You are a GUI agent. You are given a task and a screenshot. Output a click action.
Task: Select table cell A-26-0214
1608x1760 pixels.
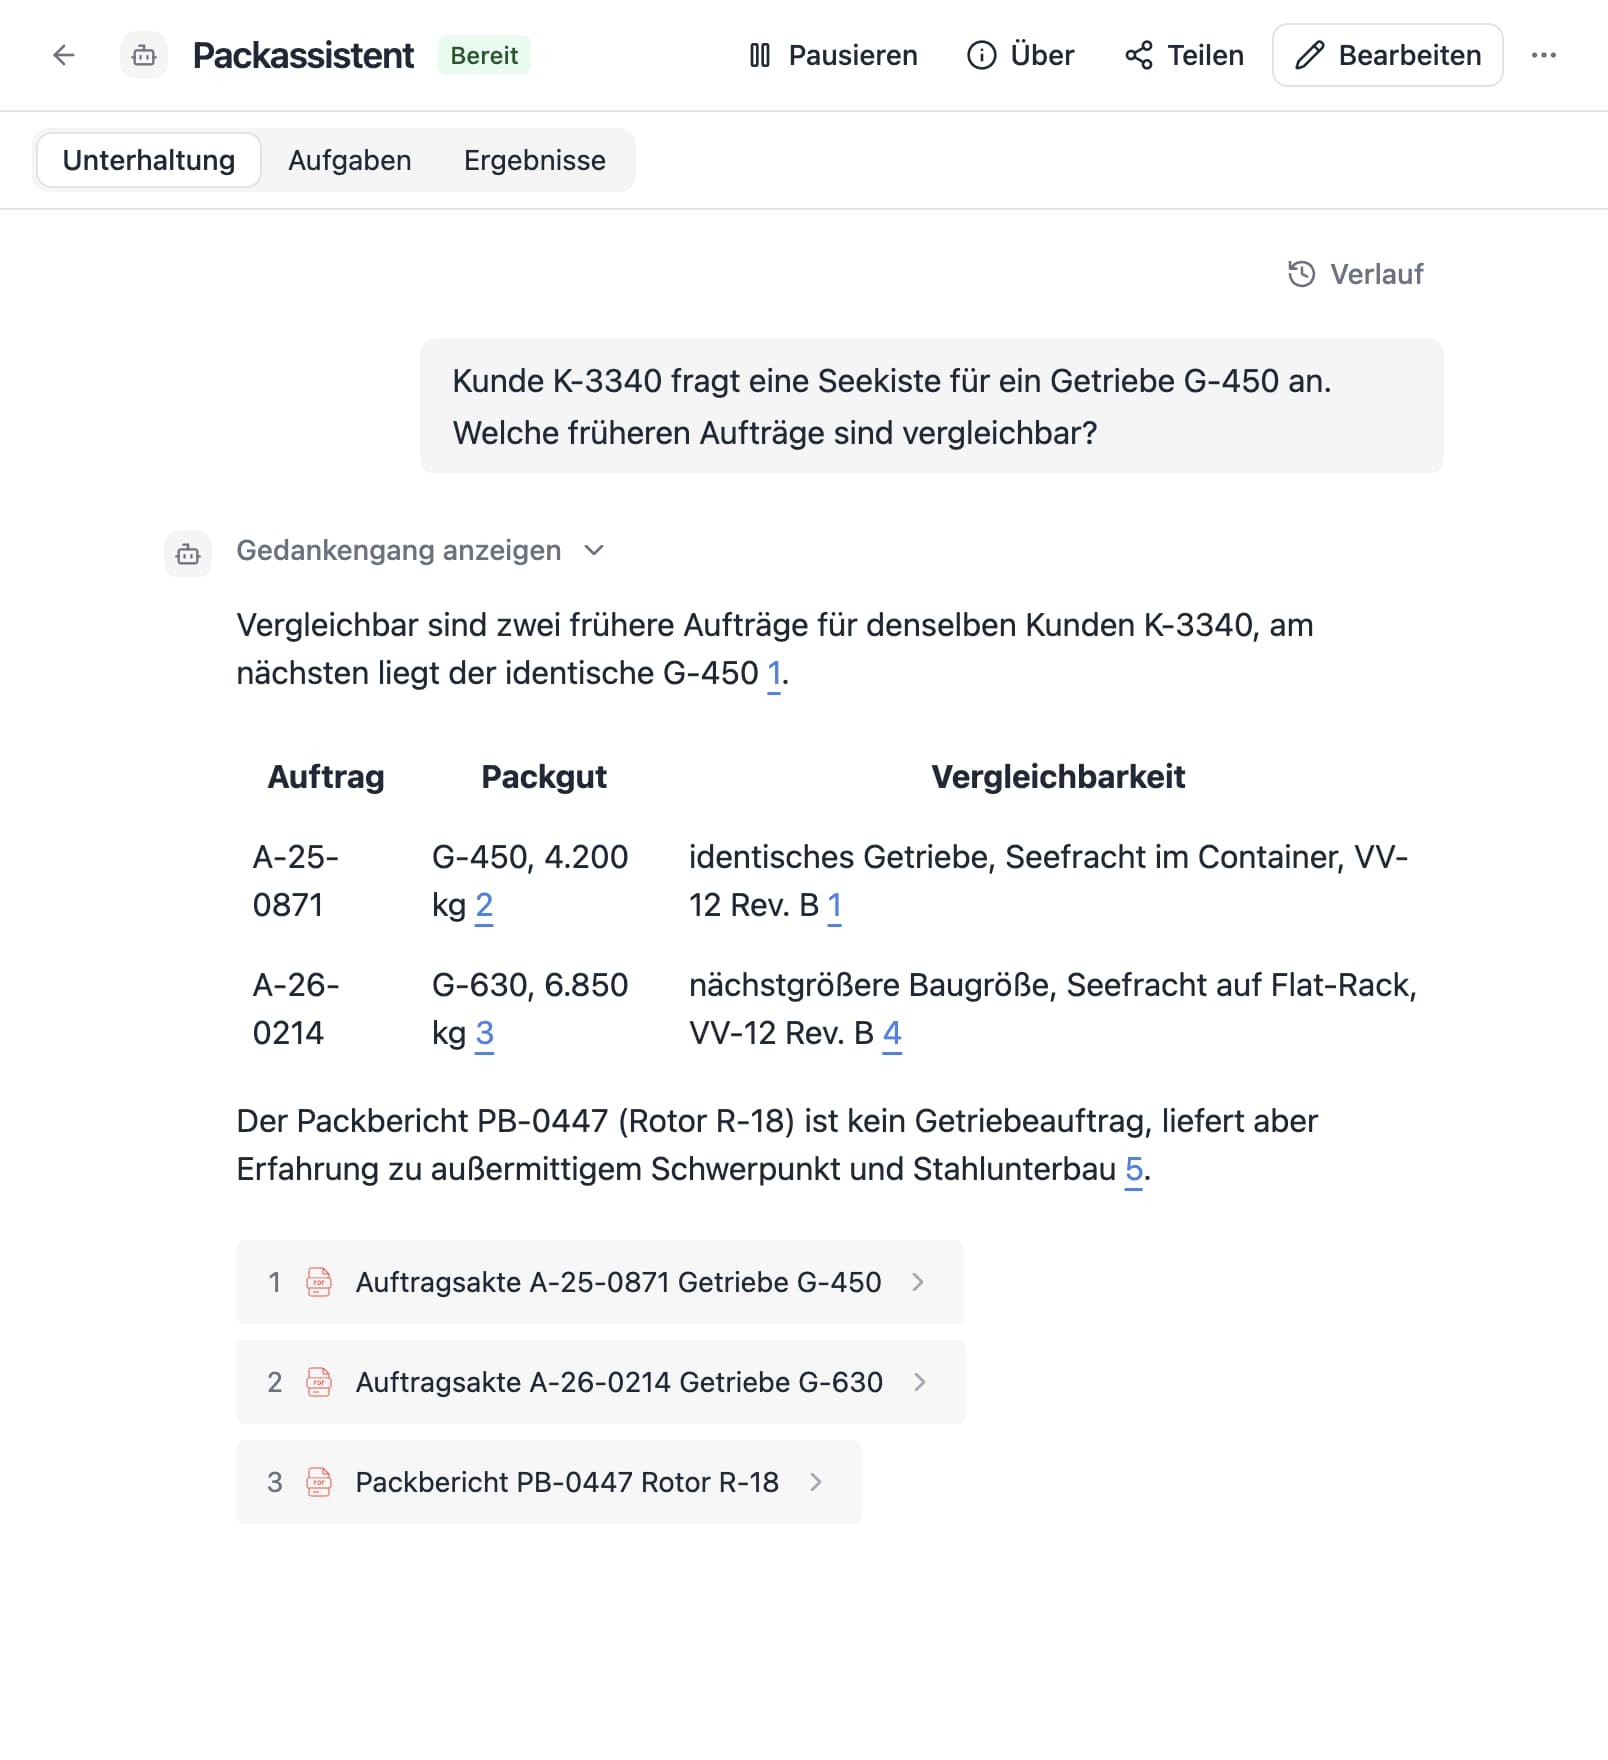(296, 1009)
